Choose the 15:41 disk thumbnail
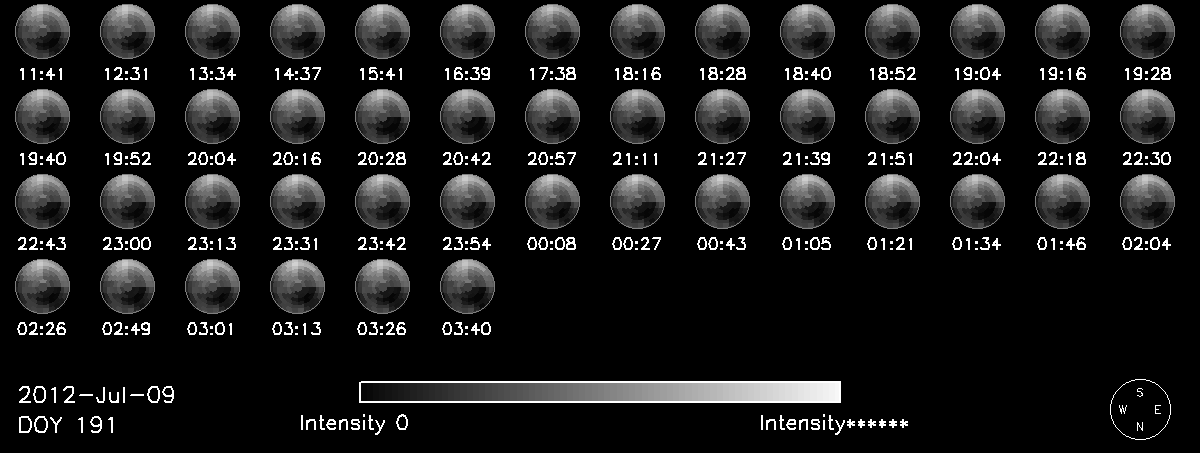The height and width of the screenshot is (453, 1200). [382, 30]
